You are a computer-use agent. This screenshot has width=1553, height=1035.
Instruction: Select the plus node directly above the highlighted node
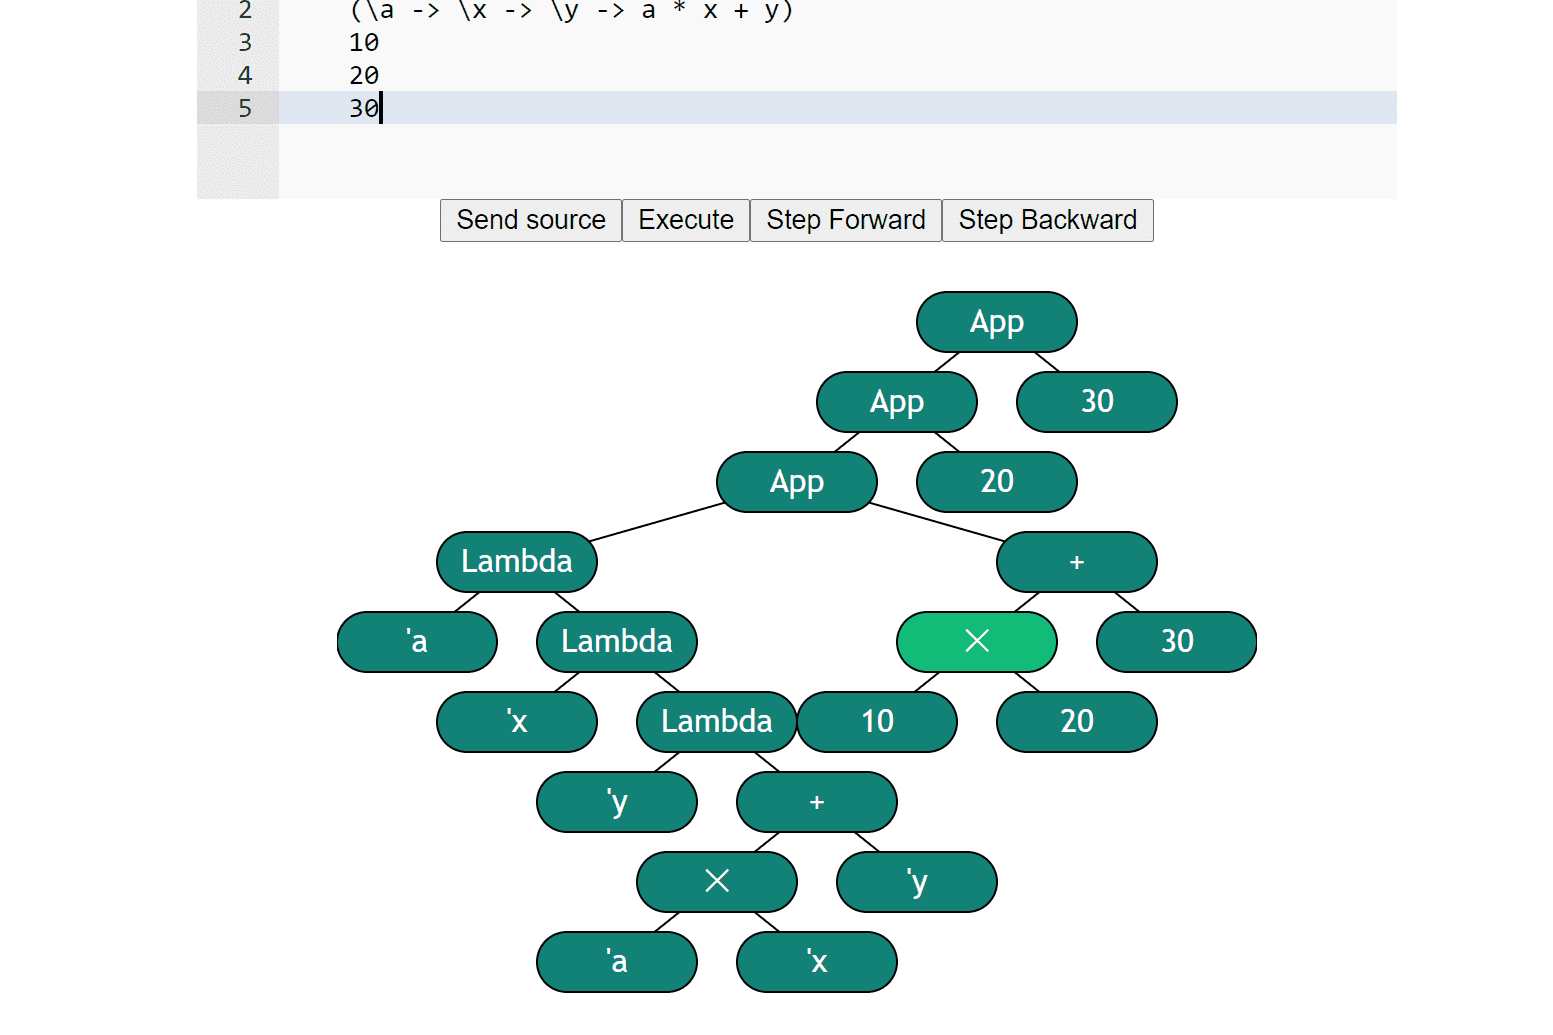1076,562
